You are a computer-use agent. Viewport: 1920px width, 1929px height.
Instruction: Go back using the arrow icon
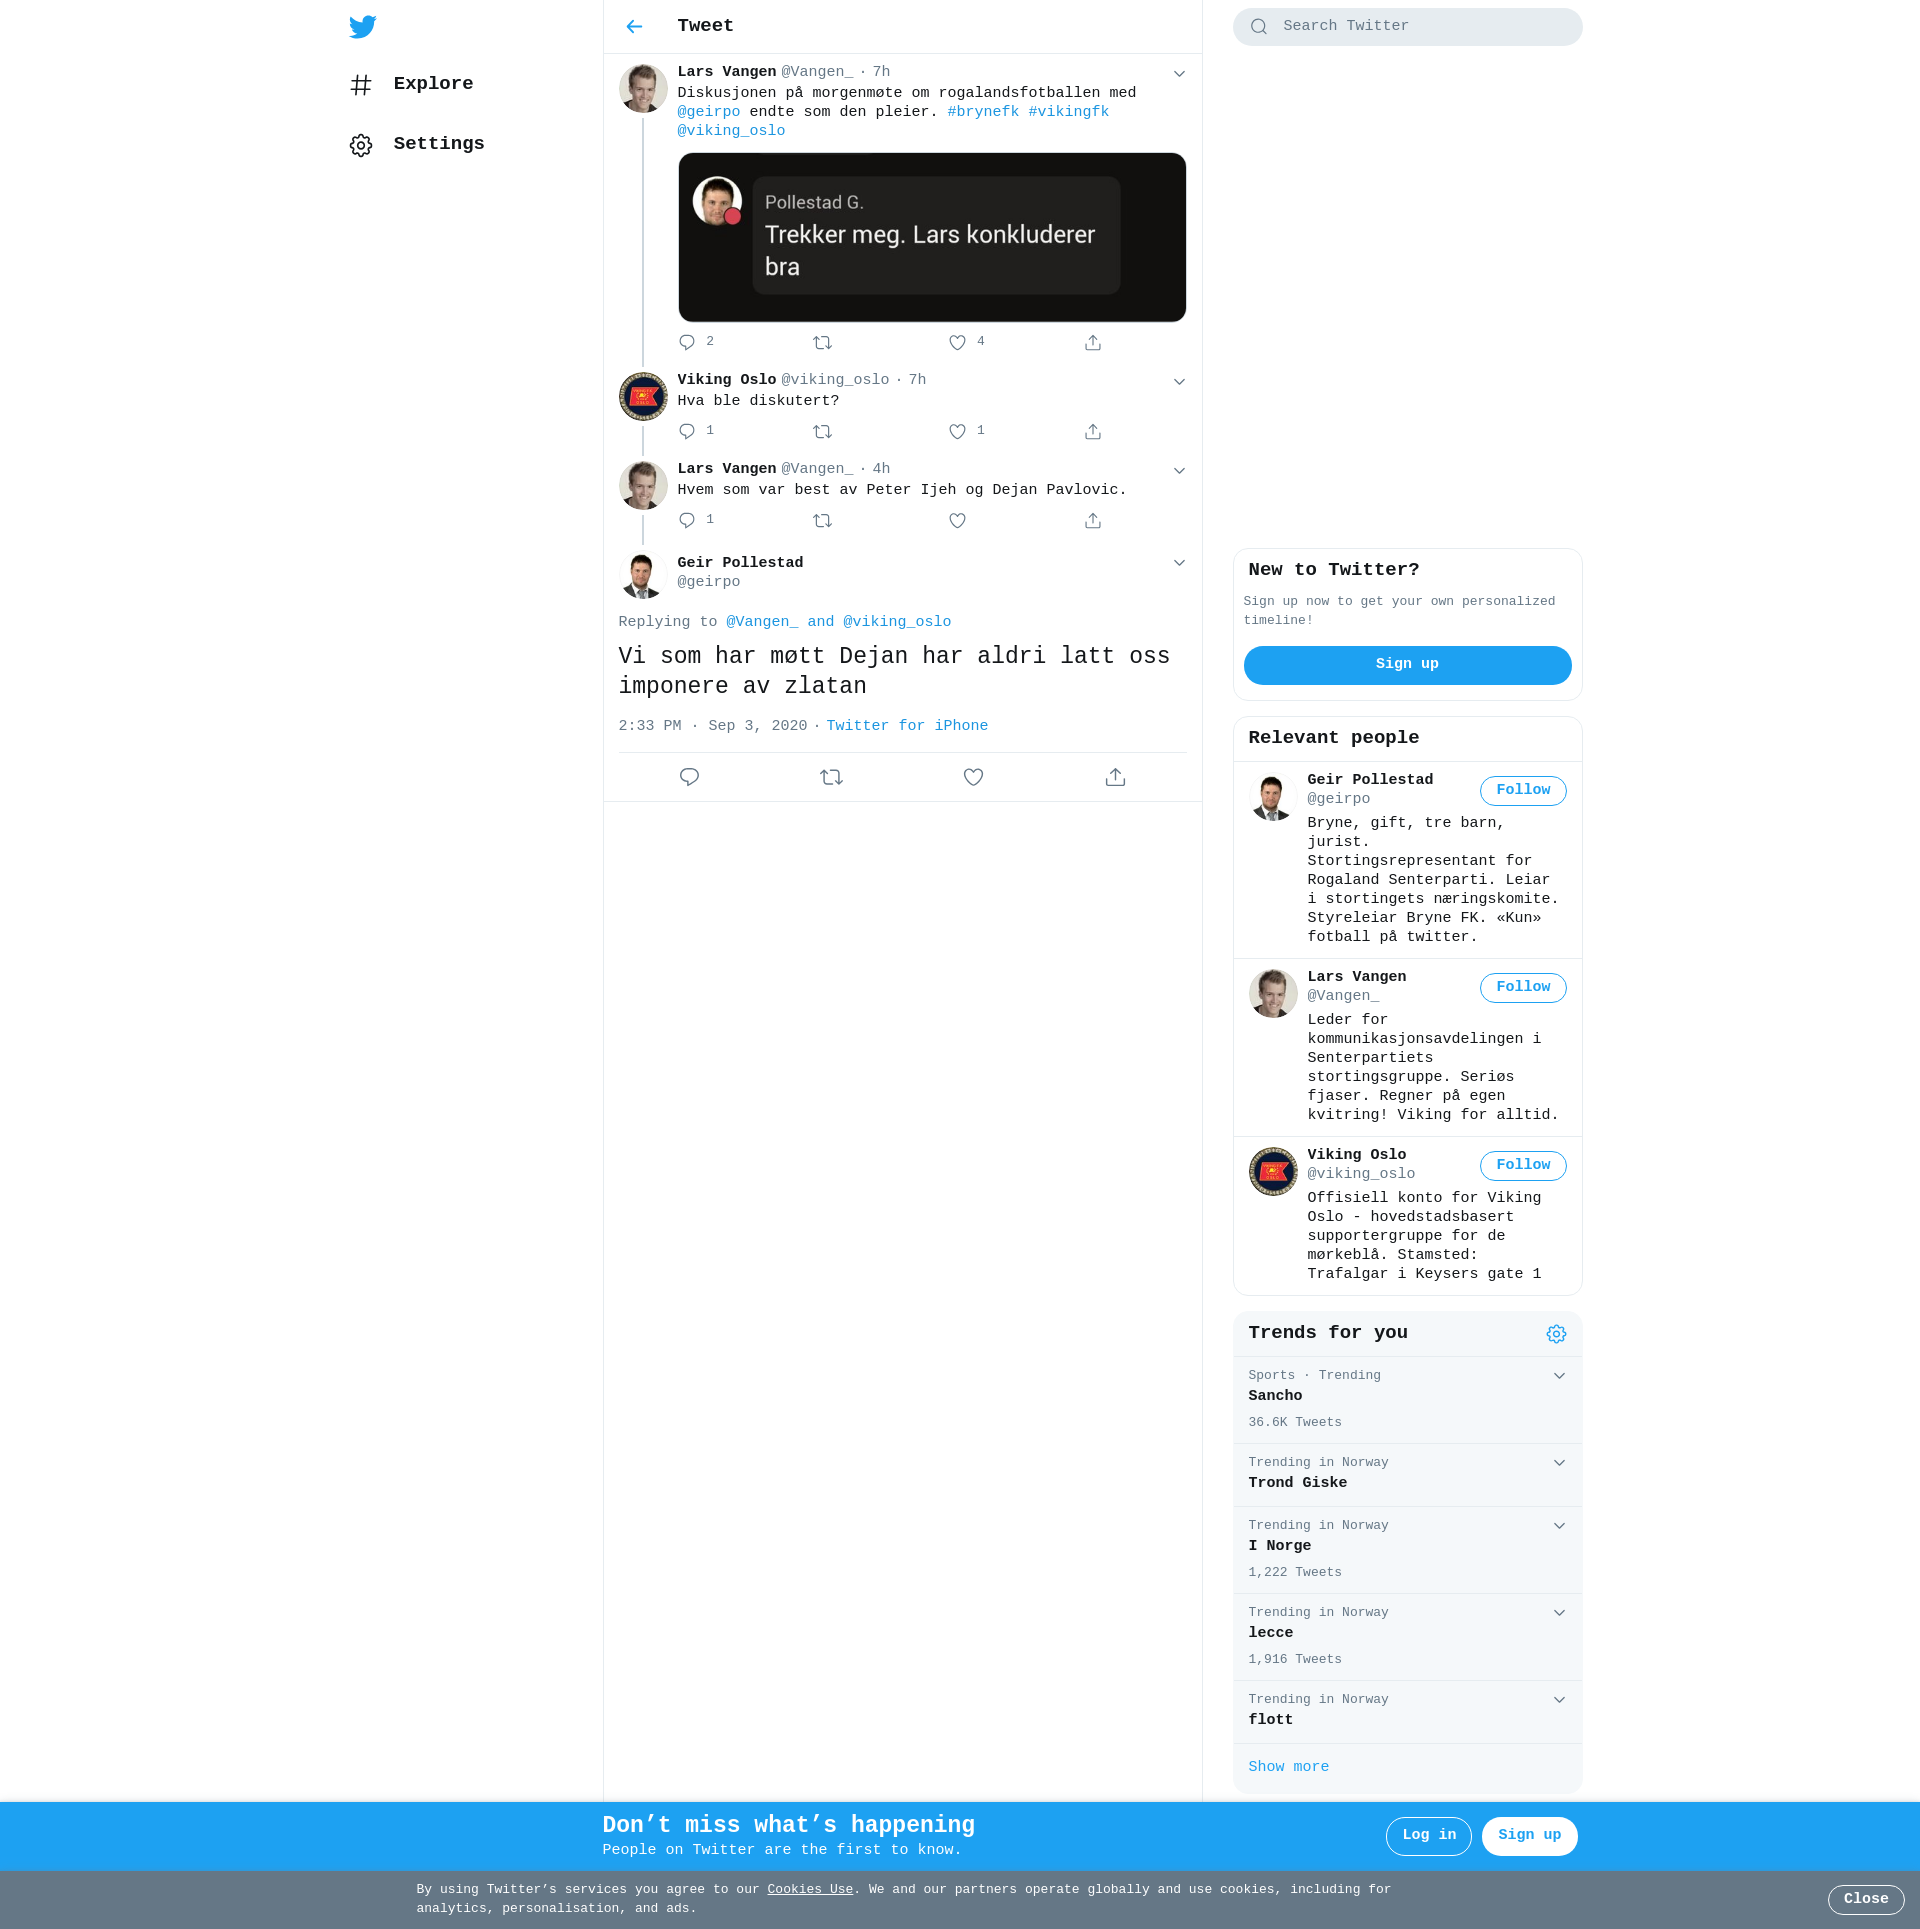(x=634, y=26)
